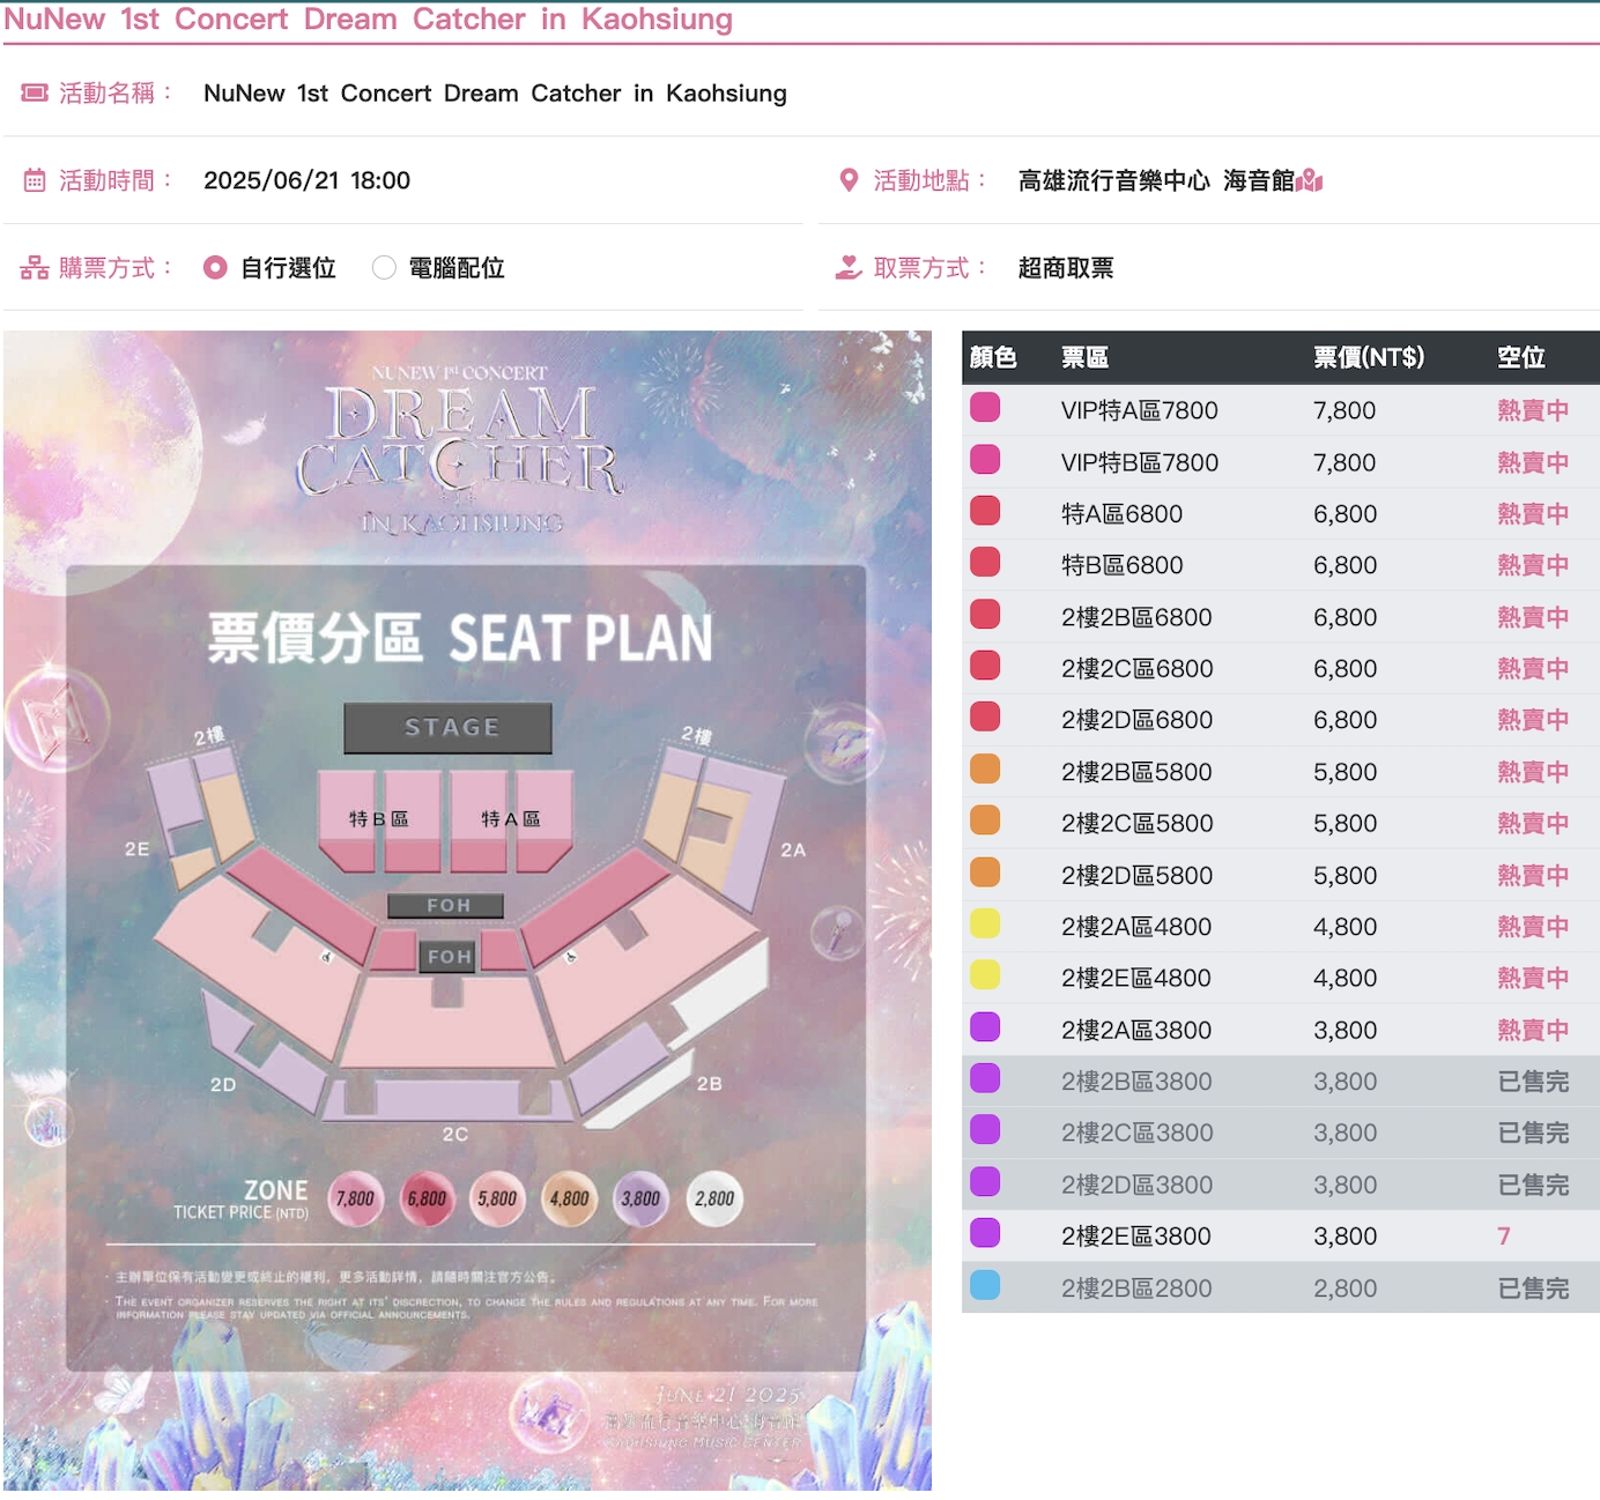Click the 空位 column header
The height and width of the screenshot is (1500, 1600).
[x=1521, y=358]
